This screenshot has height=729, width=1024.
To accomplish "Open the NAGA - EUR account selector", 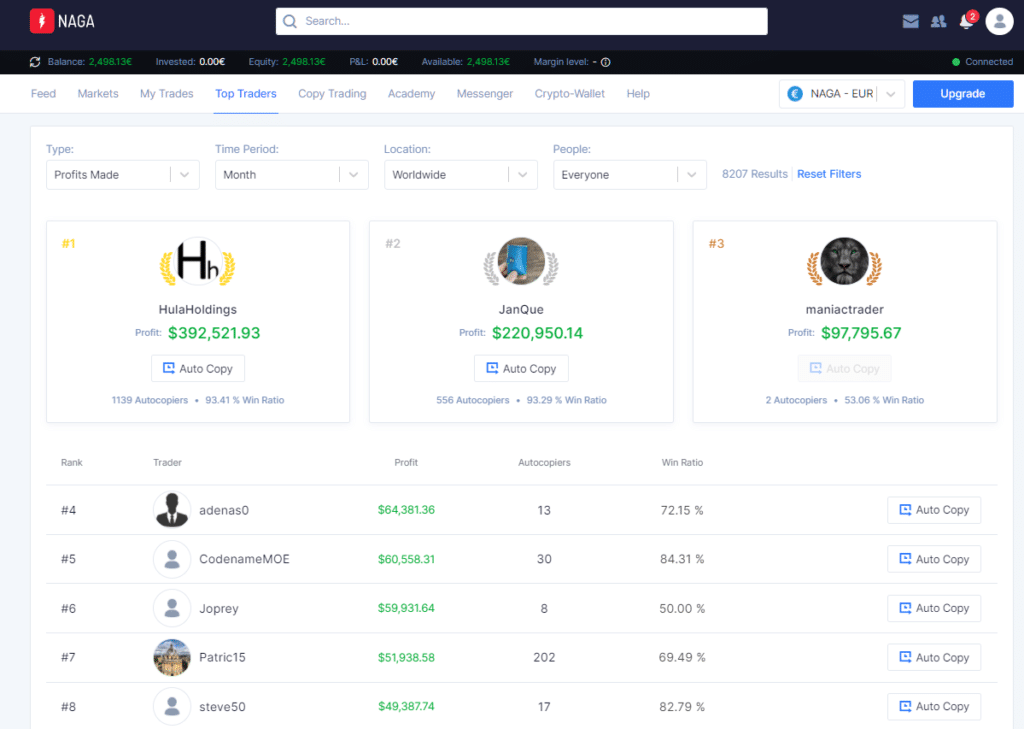I will tap(841, 93).
